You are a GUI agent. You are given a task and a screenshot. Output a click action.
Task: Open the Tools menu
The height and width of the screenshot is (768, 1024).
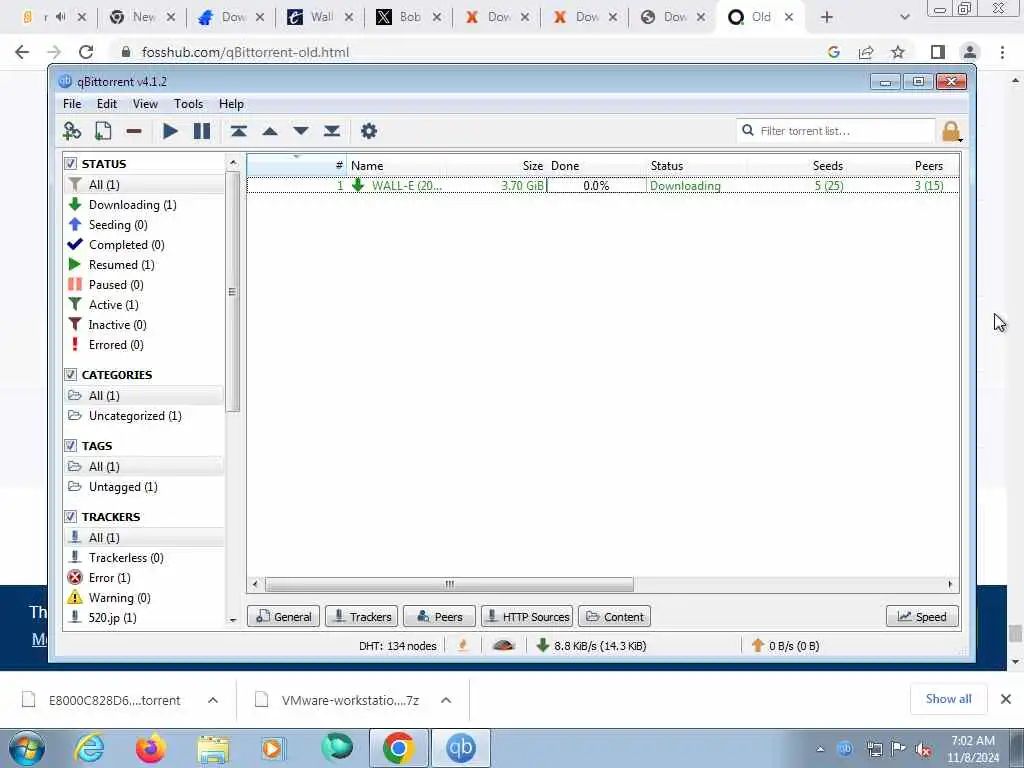(188, 104)
